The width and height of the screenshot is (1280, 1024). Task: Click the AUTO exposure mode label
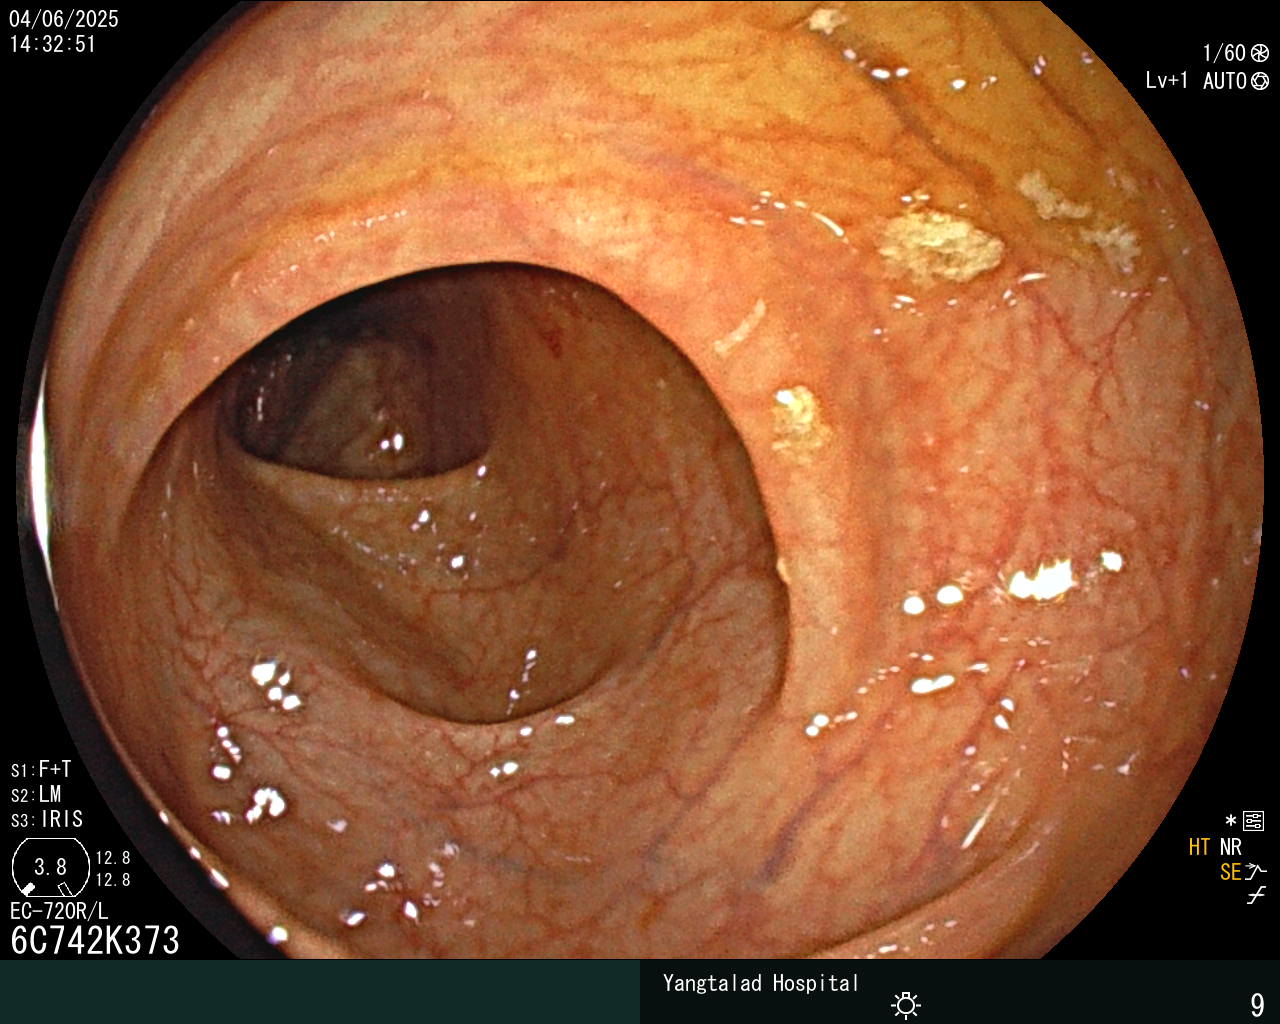click(x=1224, y=81)
